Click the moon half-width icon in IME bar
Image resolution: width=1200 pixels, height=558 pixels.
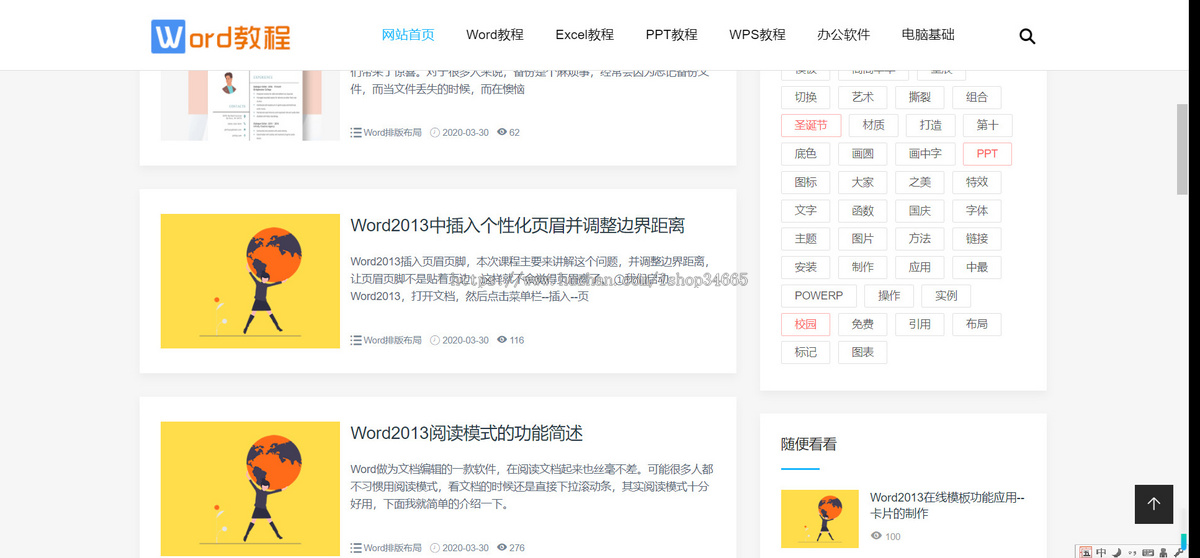pyautogui.click(x=1116, y=551)
